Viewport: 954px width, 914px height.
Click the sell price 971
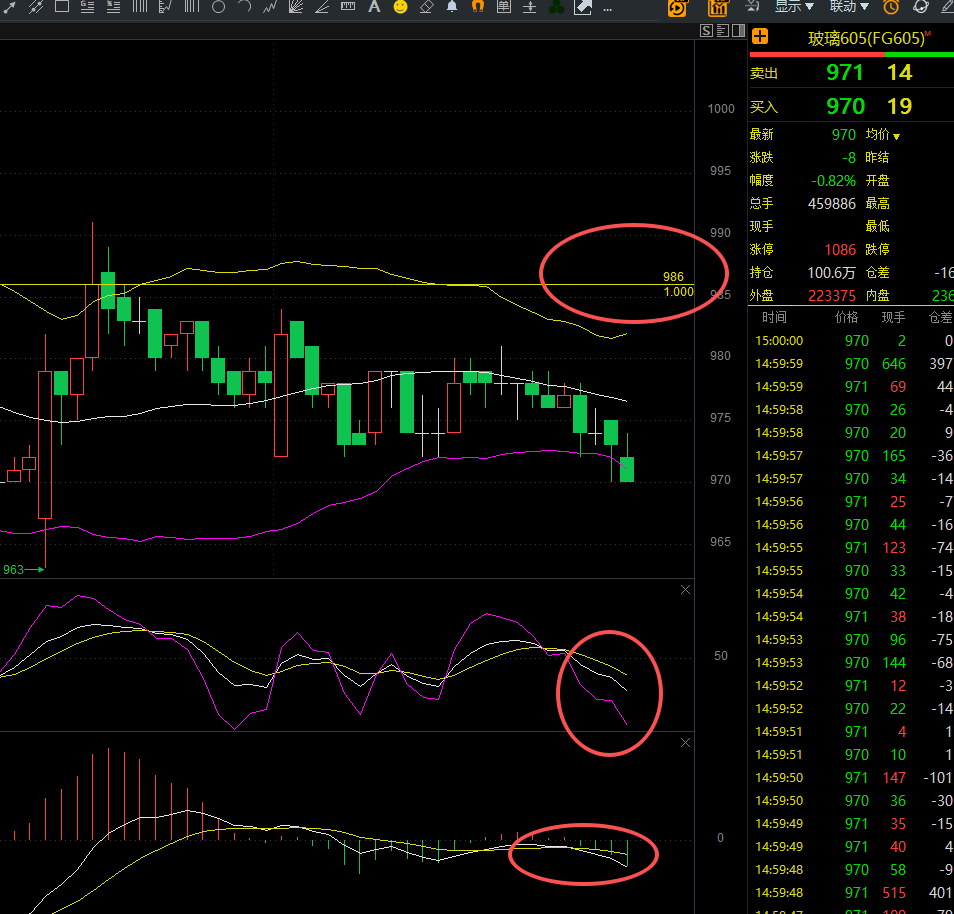click(x=844, y=72)
